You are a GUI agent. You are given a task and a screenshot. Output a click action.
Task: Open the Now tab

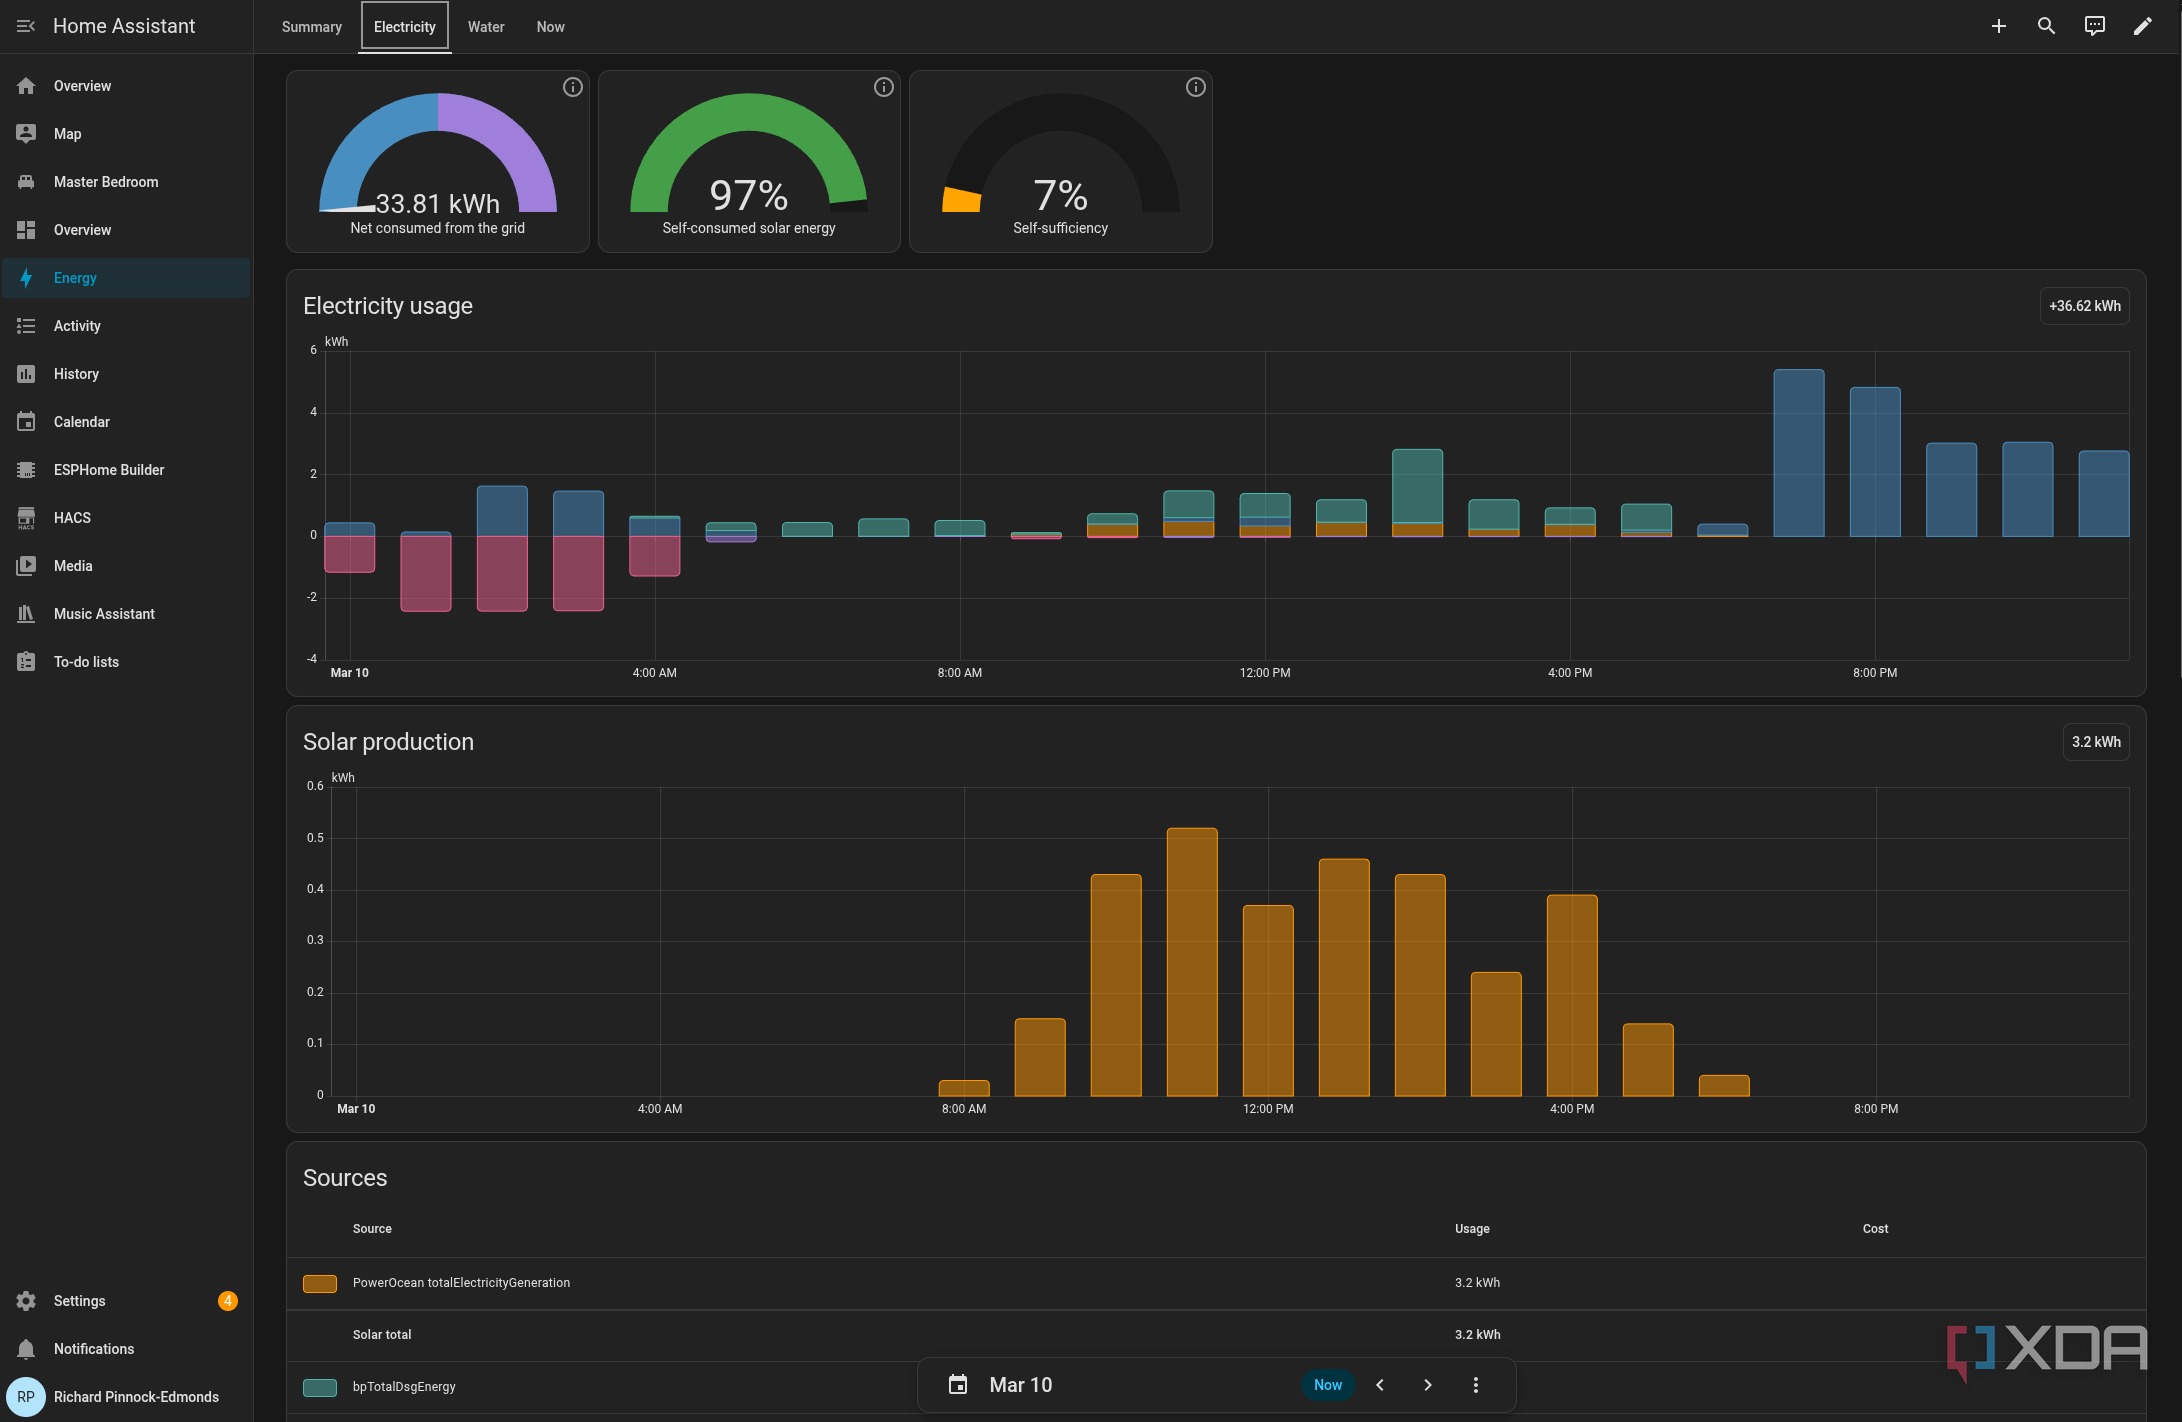tap(550, 27)
